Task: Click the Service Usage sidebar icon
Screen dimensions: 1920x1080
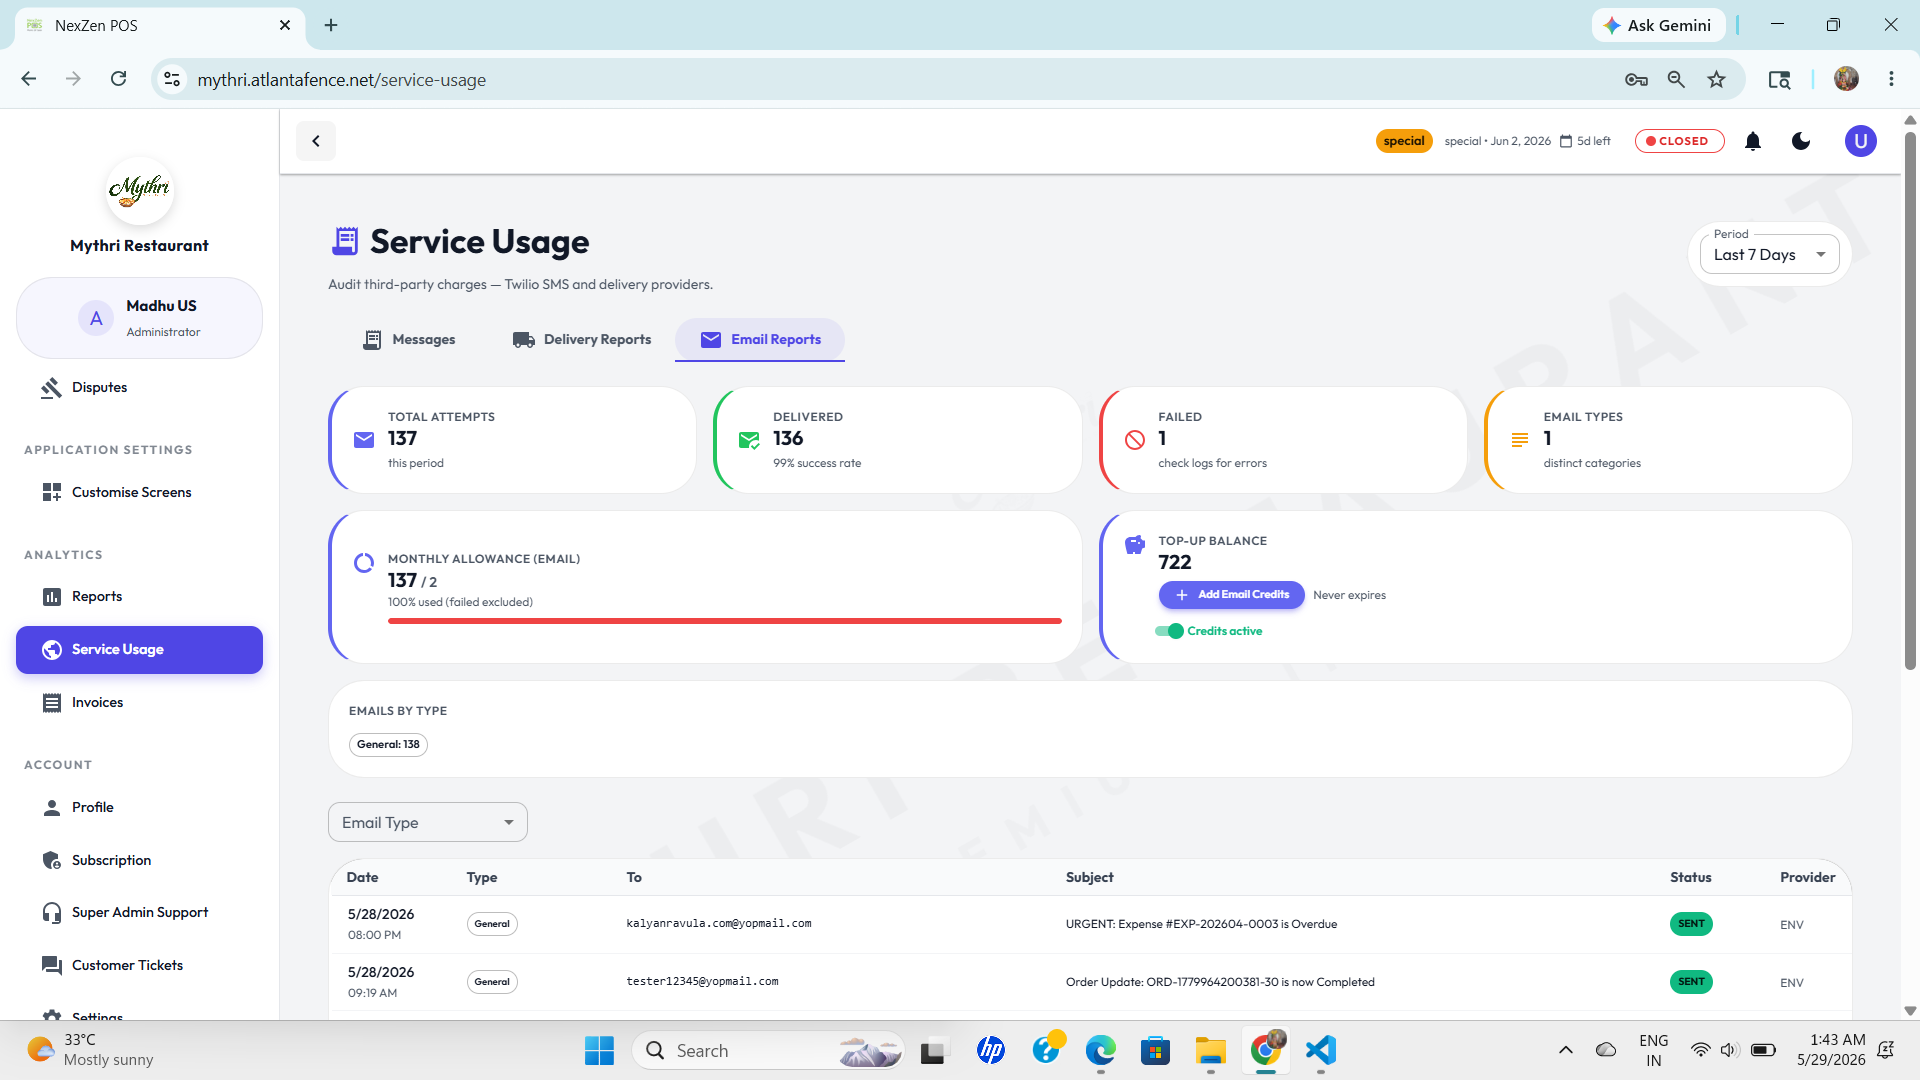Action: pyautogui.click(x=52, y=650)
